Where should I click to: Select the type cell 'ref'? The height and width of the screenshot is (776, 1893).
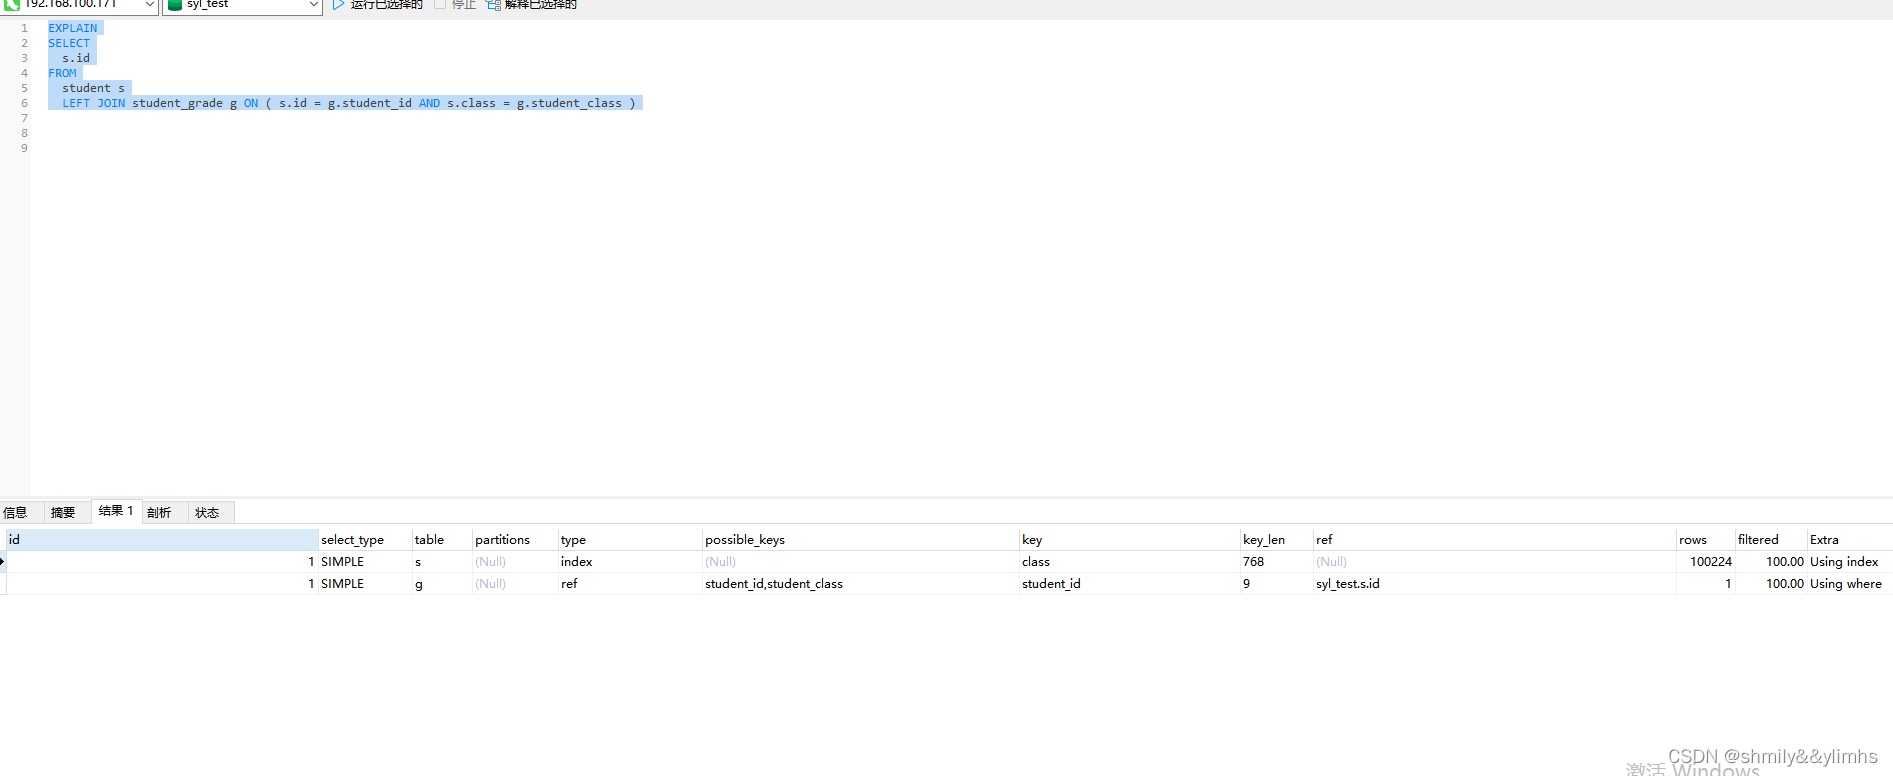click(x=630, y=584)
